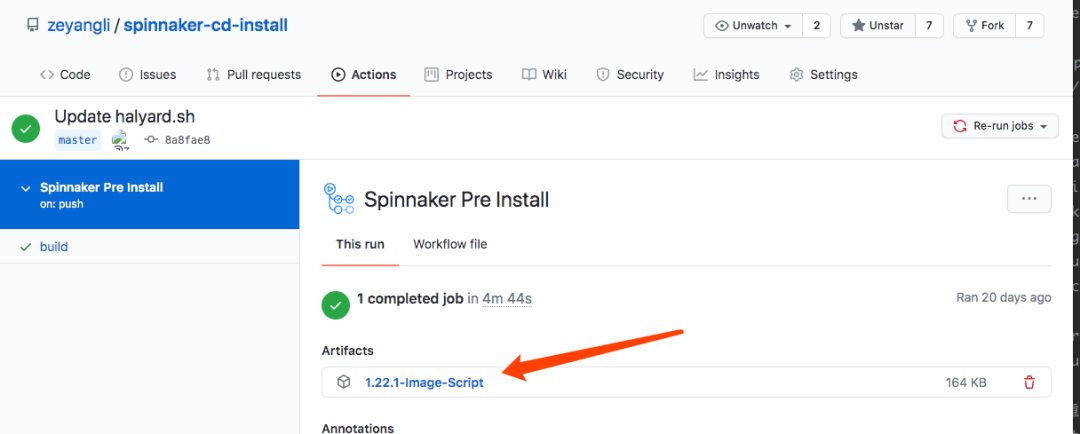Click the green completed job status icon
1080x434 pixels.
(336, 304)
